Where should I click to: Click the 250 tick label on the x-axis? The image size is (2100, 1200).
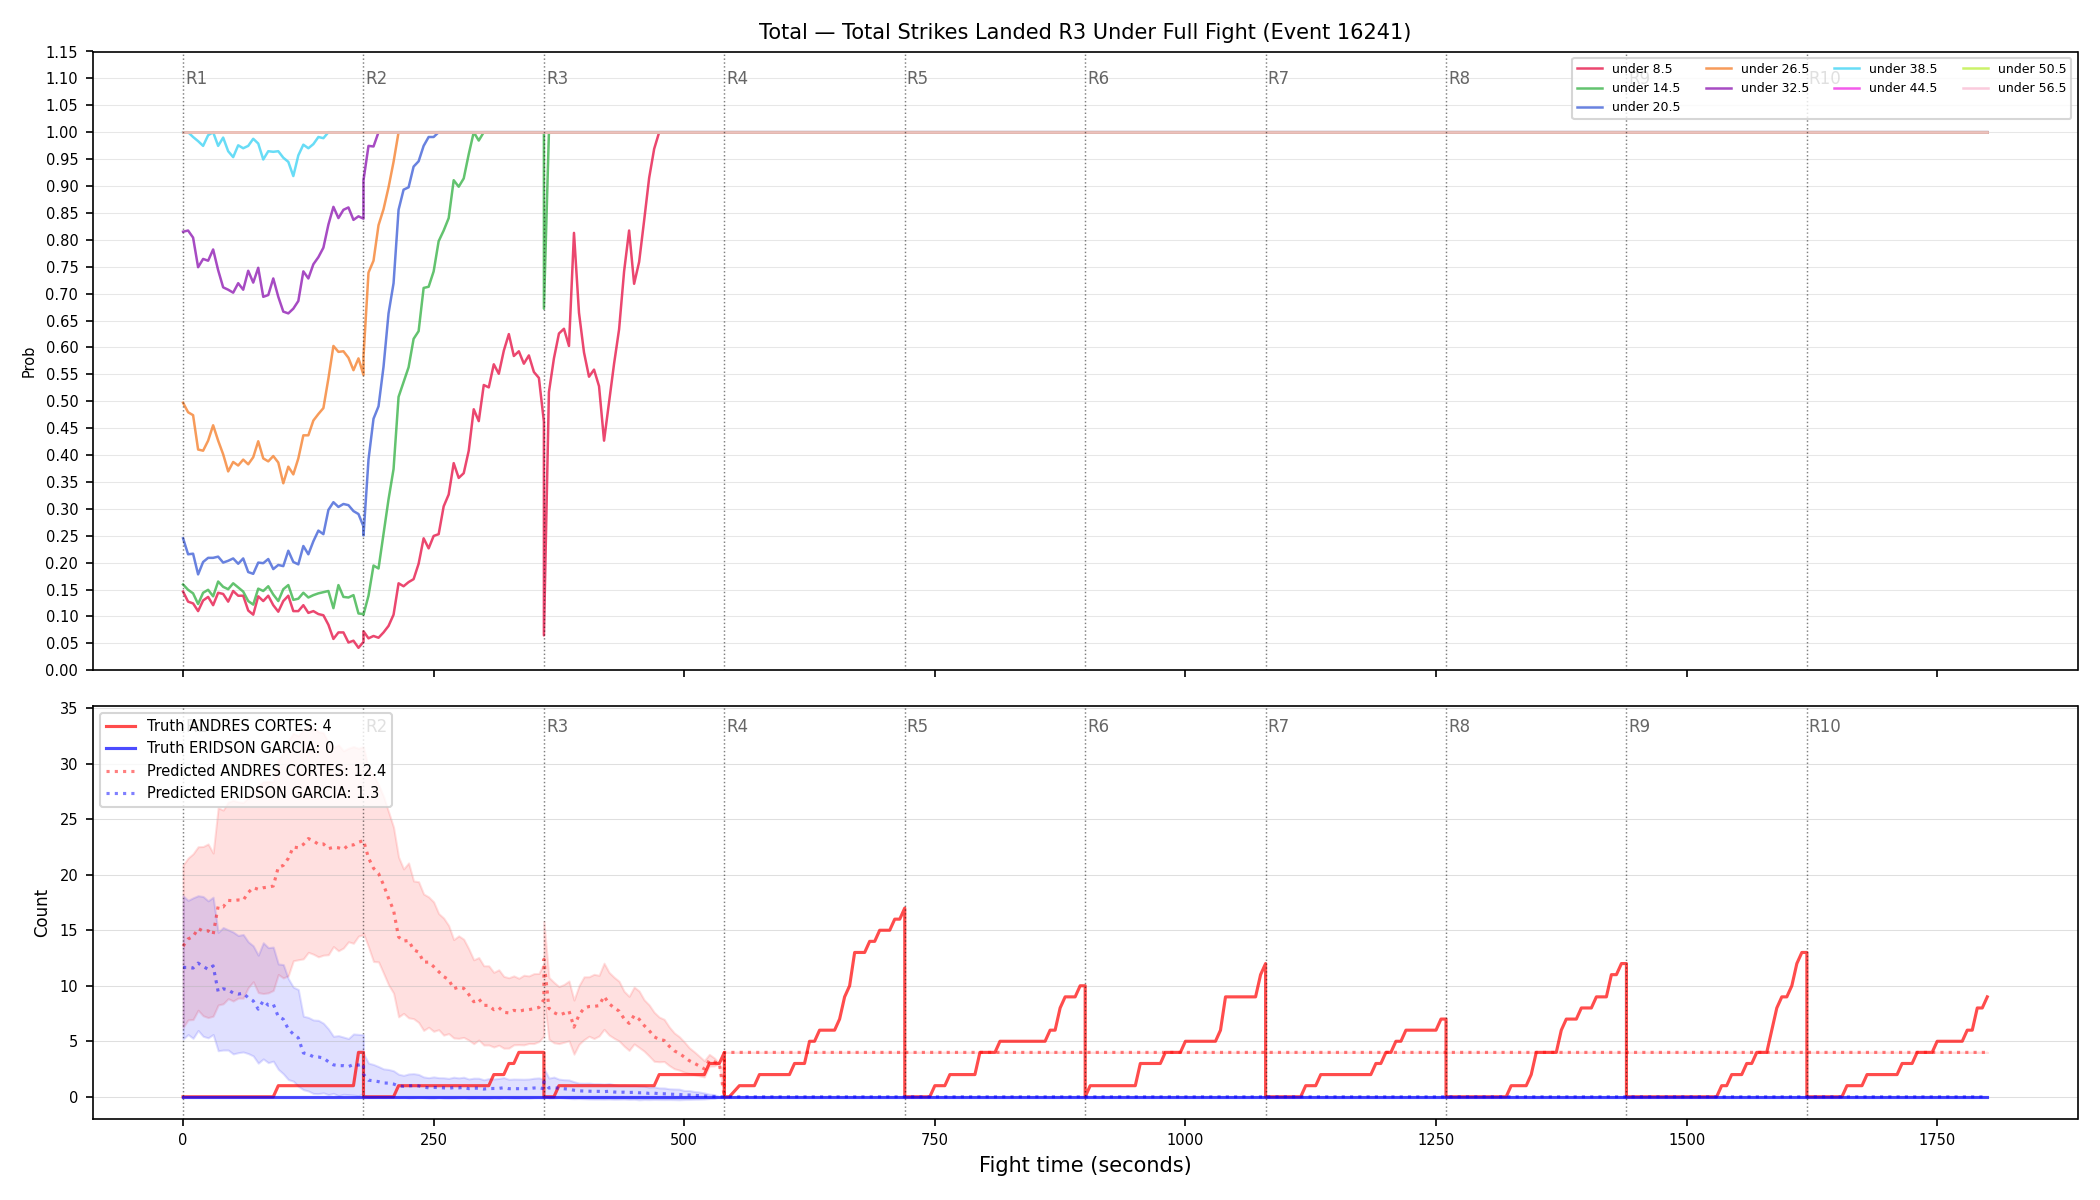tap(433, 1139)
